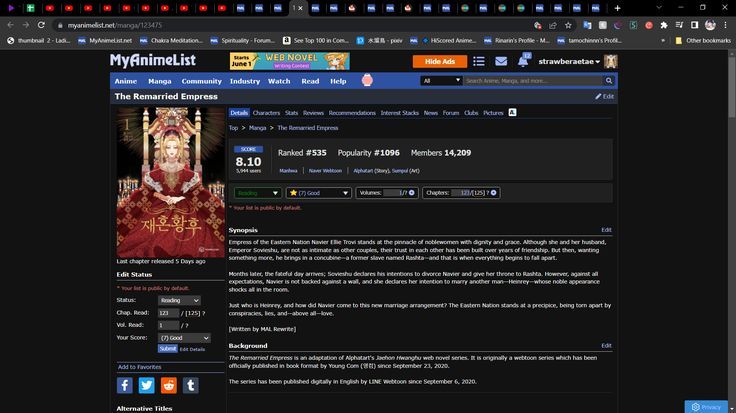The width and height of the screenshot is (736, 413).
Task: Bookmark this page with the star icon
Action: coord(568,25)
